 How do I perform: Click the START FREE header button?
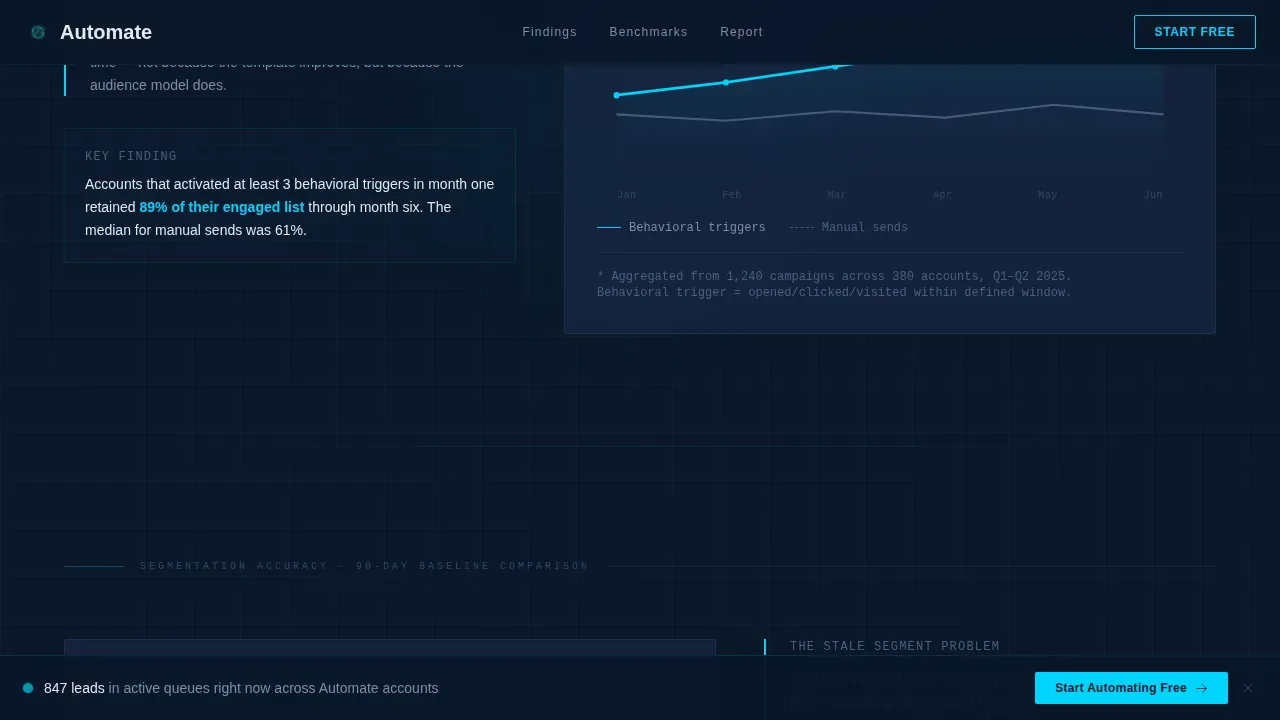(x=1194, y=32)
